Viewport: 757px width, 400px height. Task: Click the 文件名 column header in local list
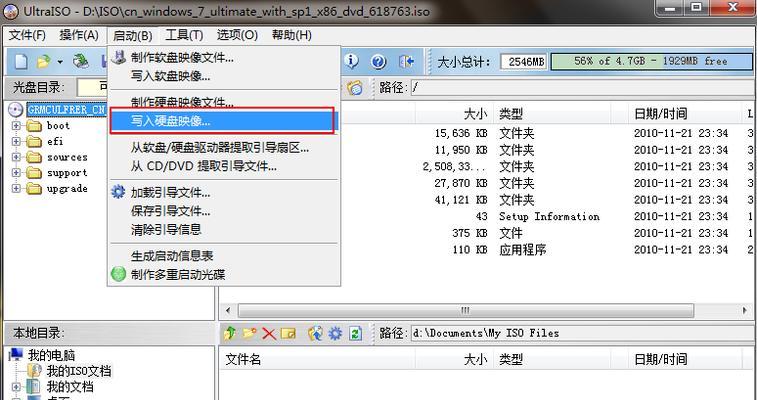243,359
